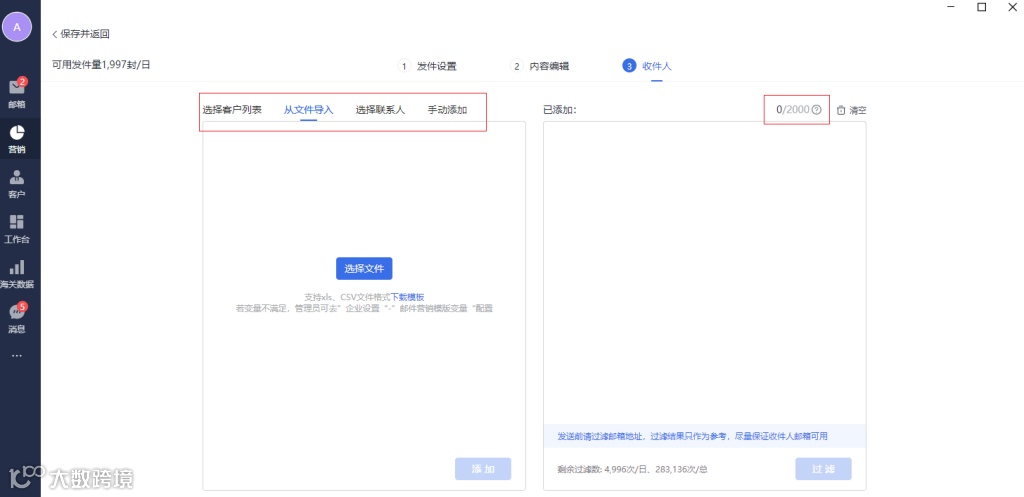Switch to 选择客户列表 tab
This screenshot has width=1024, height=497.
pyautogui.click(x=232, y=110)
